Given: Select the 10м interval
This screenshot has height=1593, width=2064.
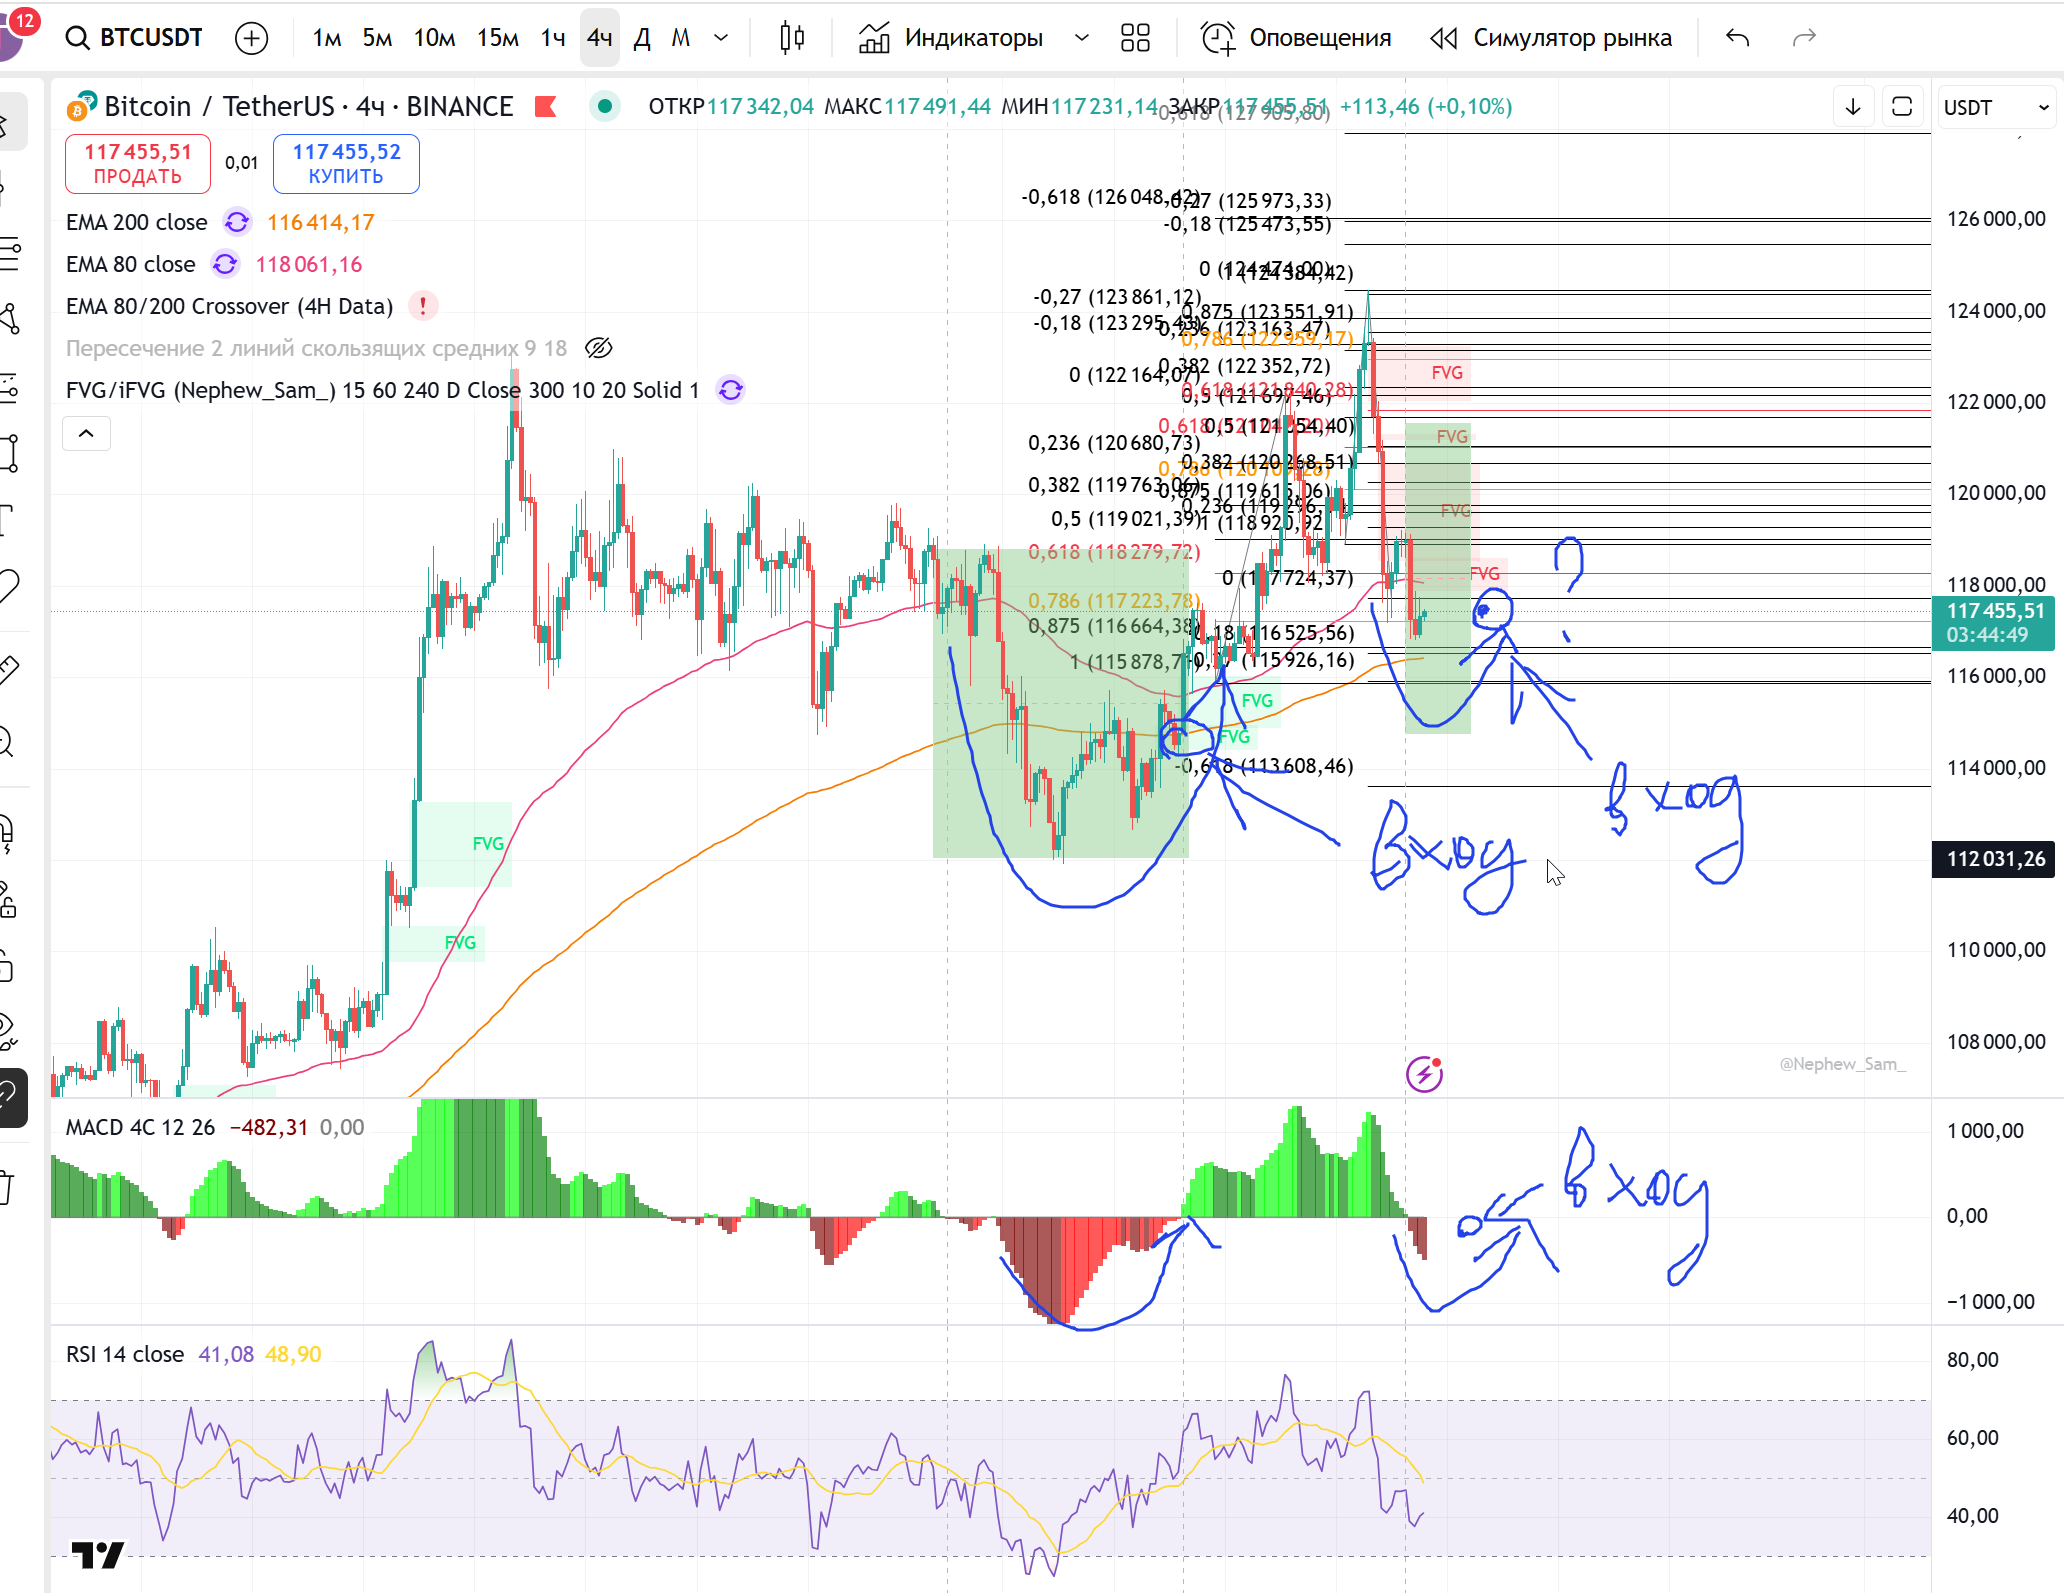Looking at the screenshot, I should pyautogui.click(x=434, y=38).
